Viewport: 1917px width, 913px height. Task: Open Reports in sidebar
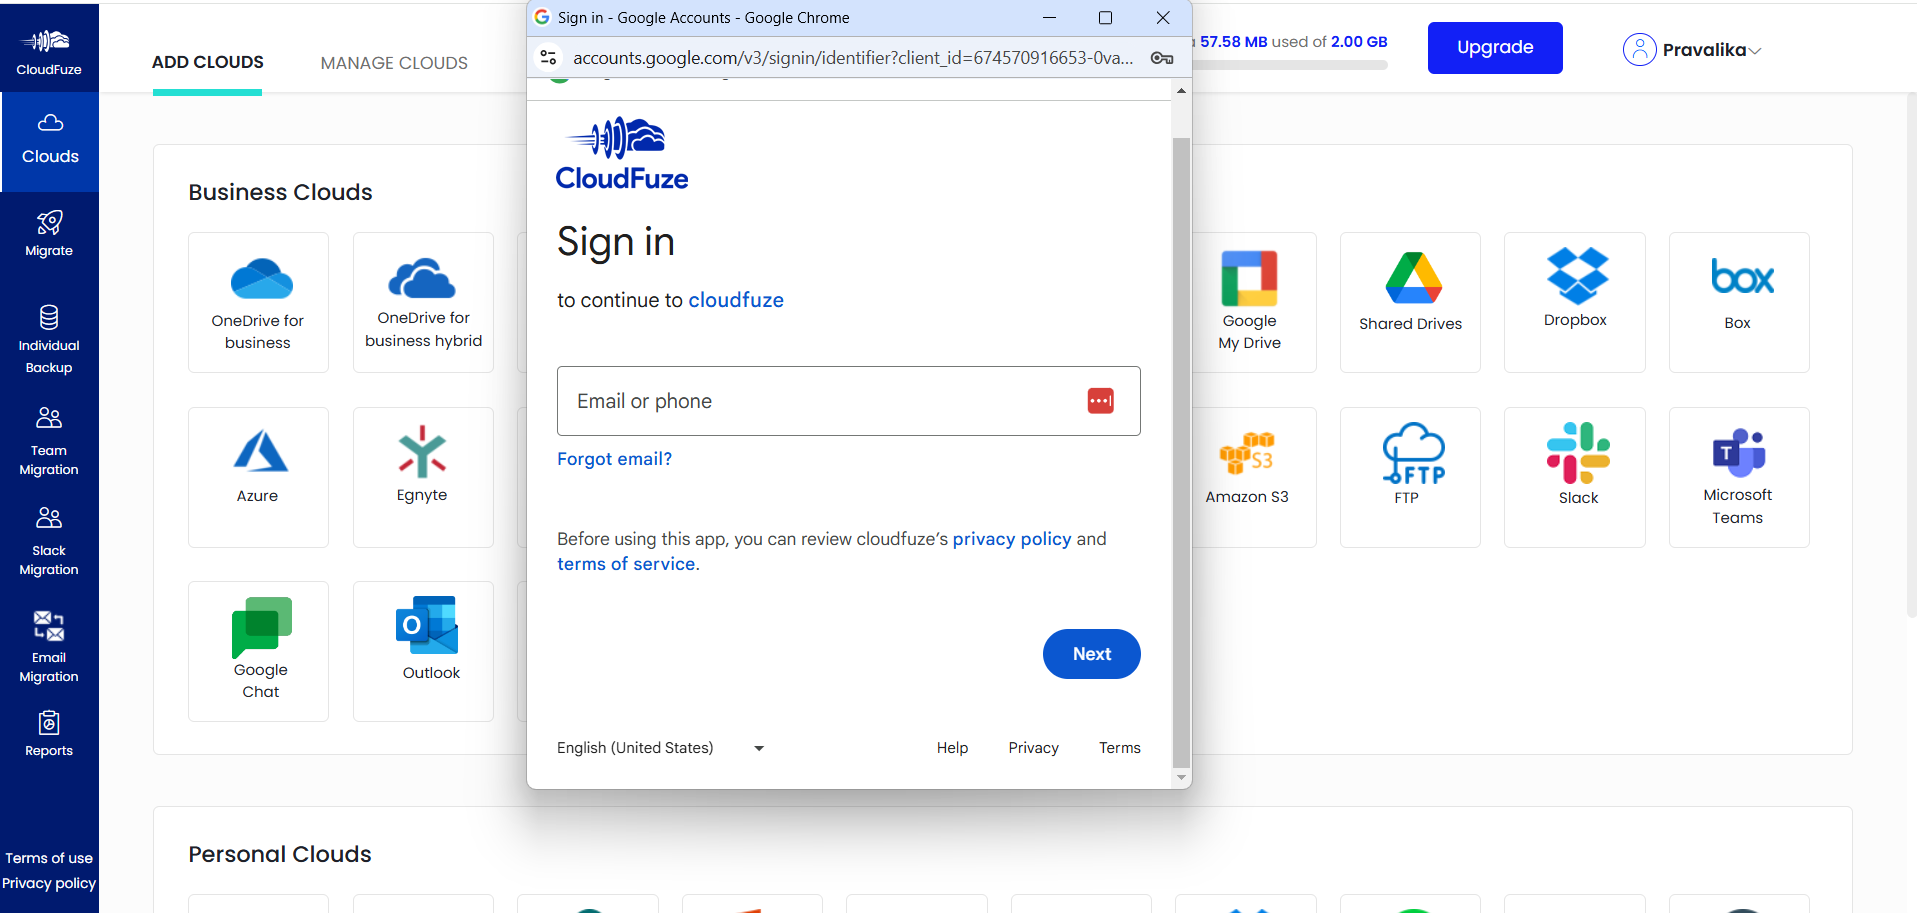pyautogui.click(x=49, y=734)
